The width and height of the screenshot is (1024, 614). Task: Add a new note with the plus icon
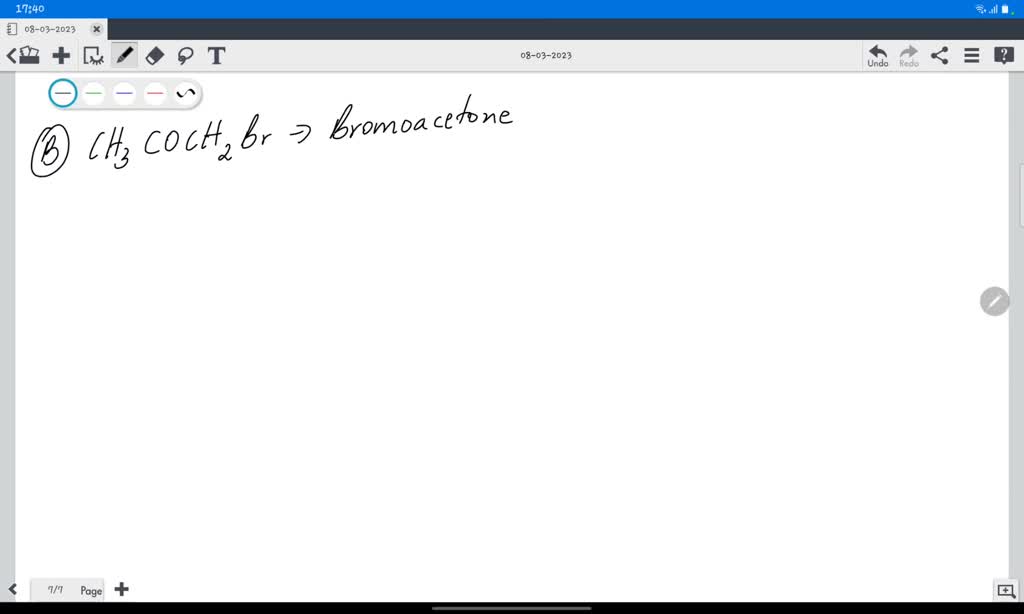tap(61, 55)
